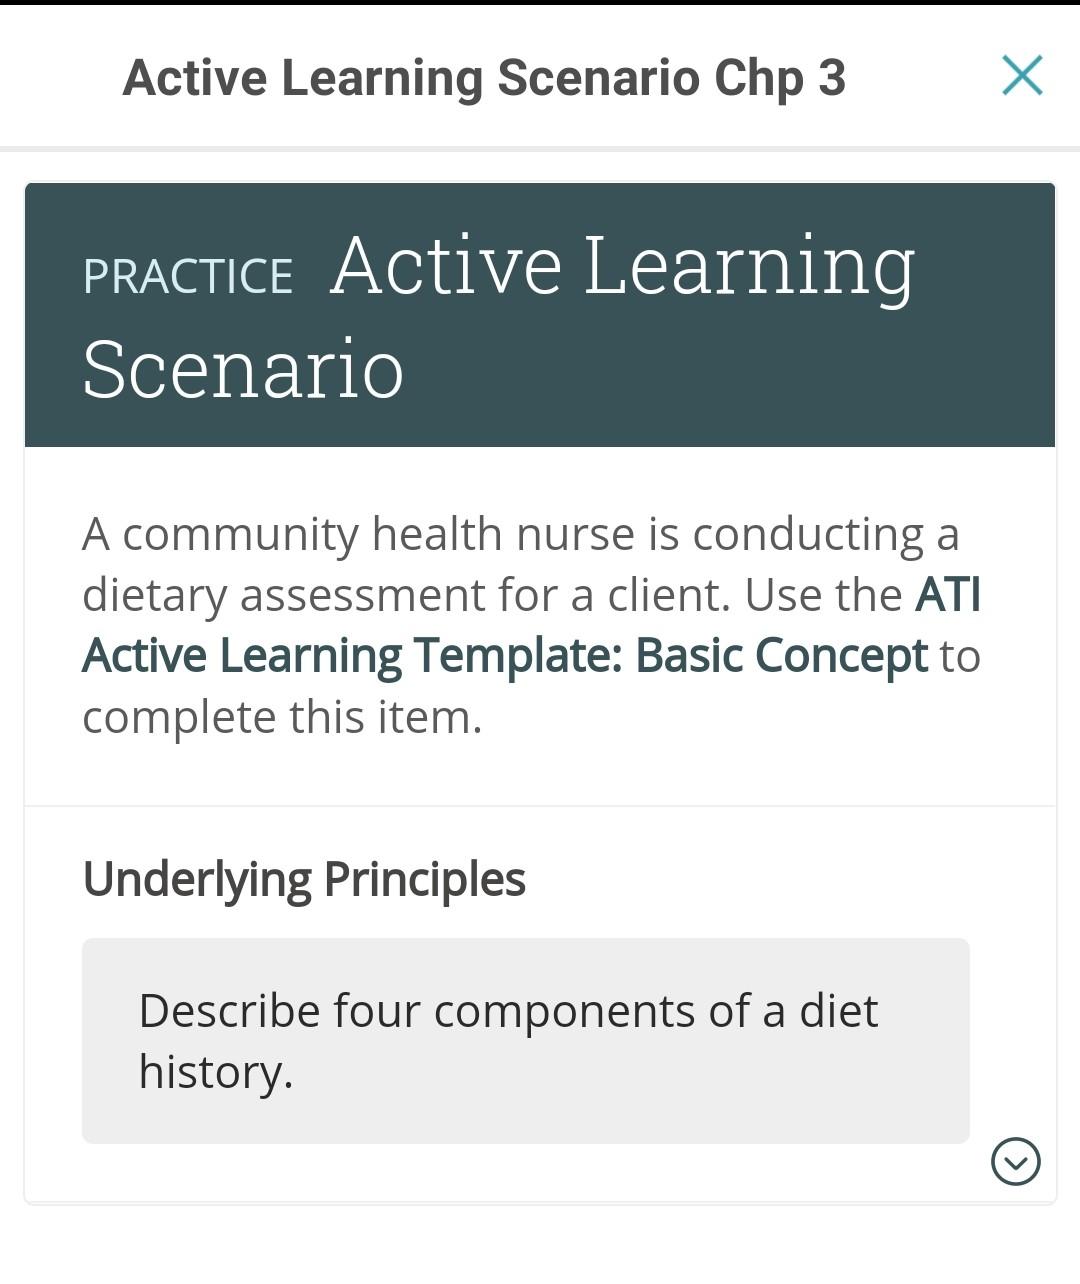Image resolution: width=1080 pixels, height=1284 pixels.
Task: Click the Active Learning Scenario banner
Action: point(540,312)
